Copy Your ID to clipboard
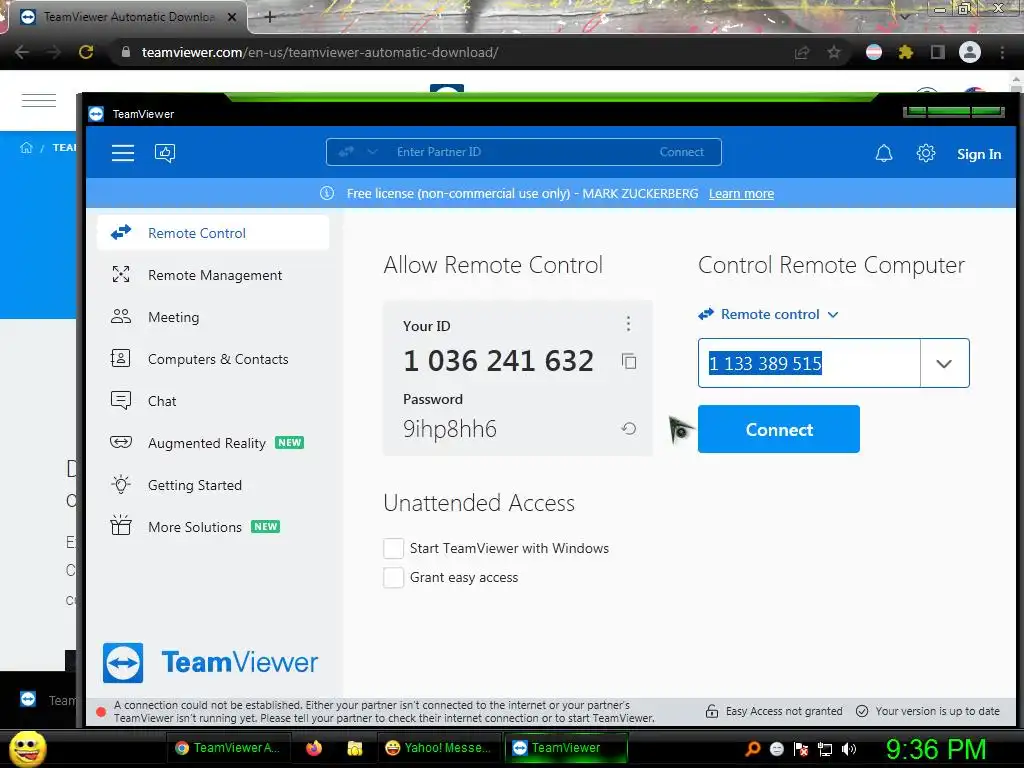 coord(629,361)
